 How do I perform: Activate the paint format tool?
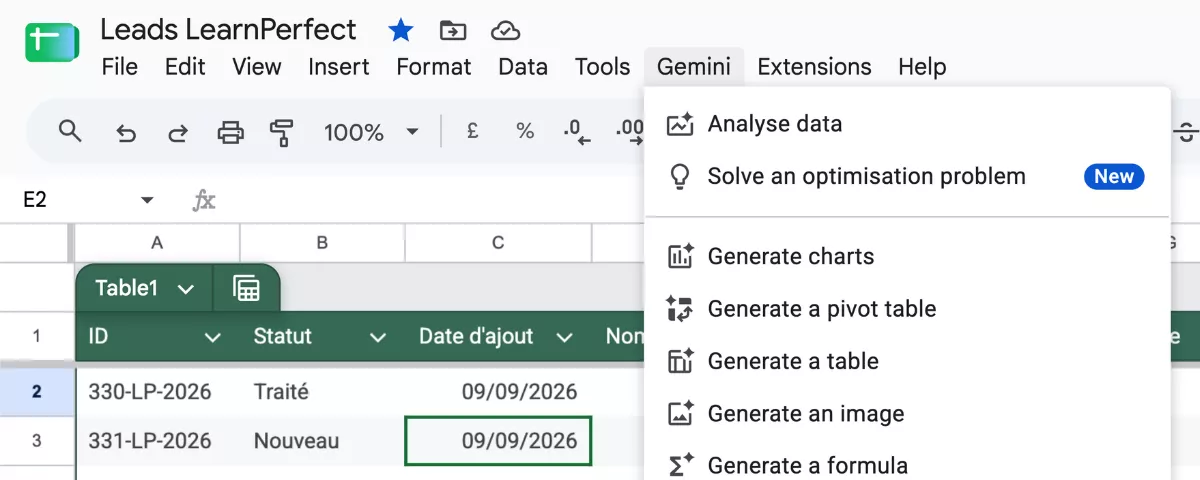[x=282, y=132]
